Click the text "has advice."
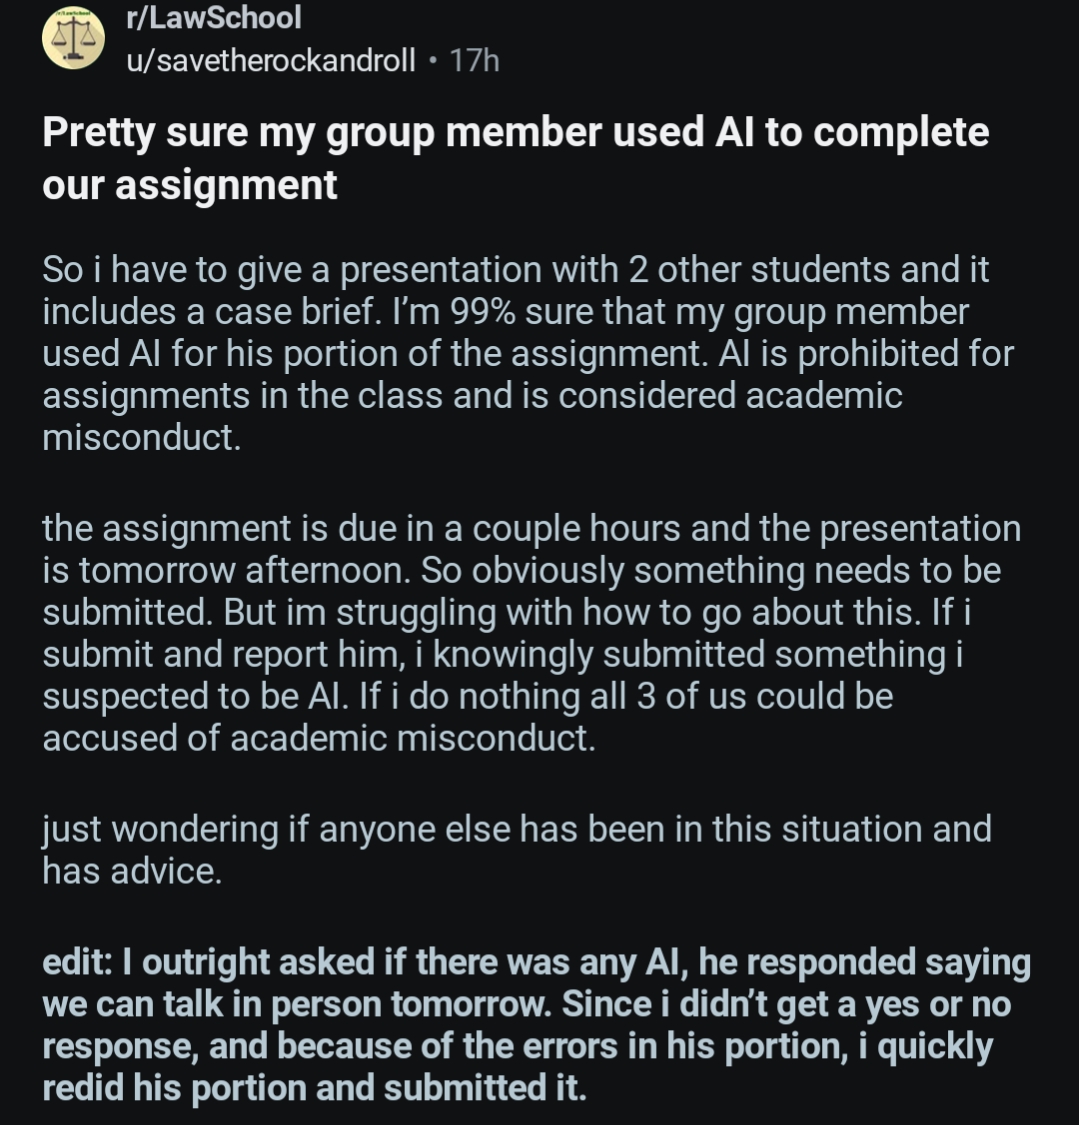 pyautogui.click(x=131, y=871)
